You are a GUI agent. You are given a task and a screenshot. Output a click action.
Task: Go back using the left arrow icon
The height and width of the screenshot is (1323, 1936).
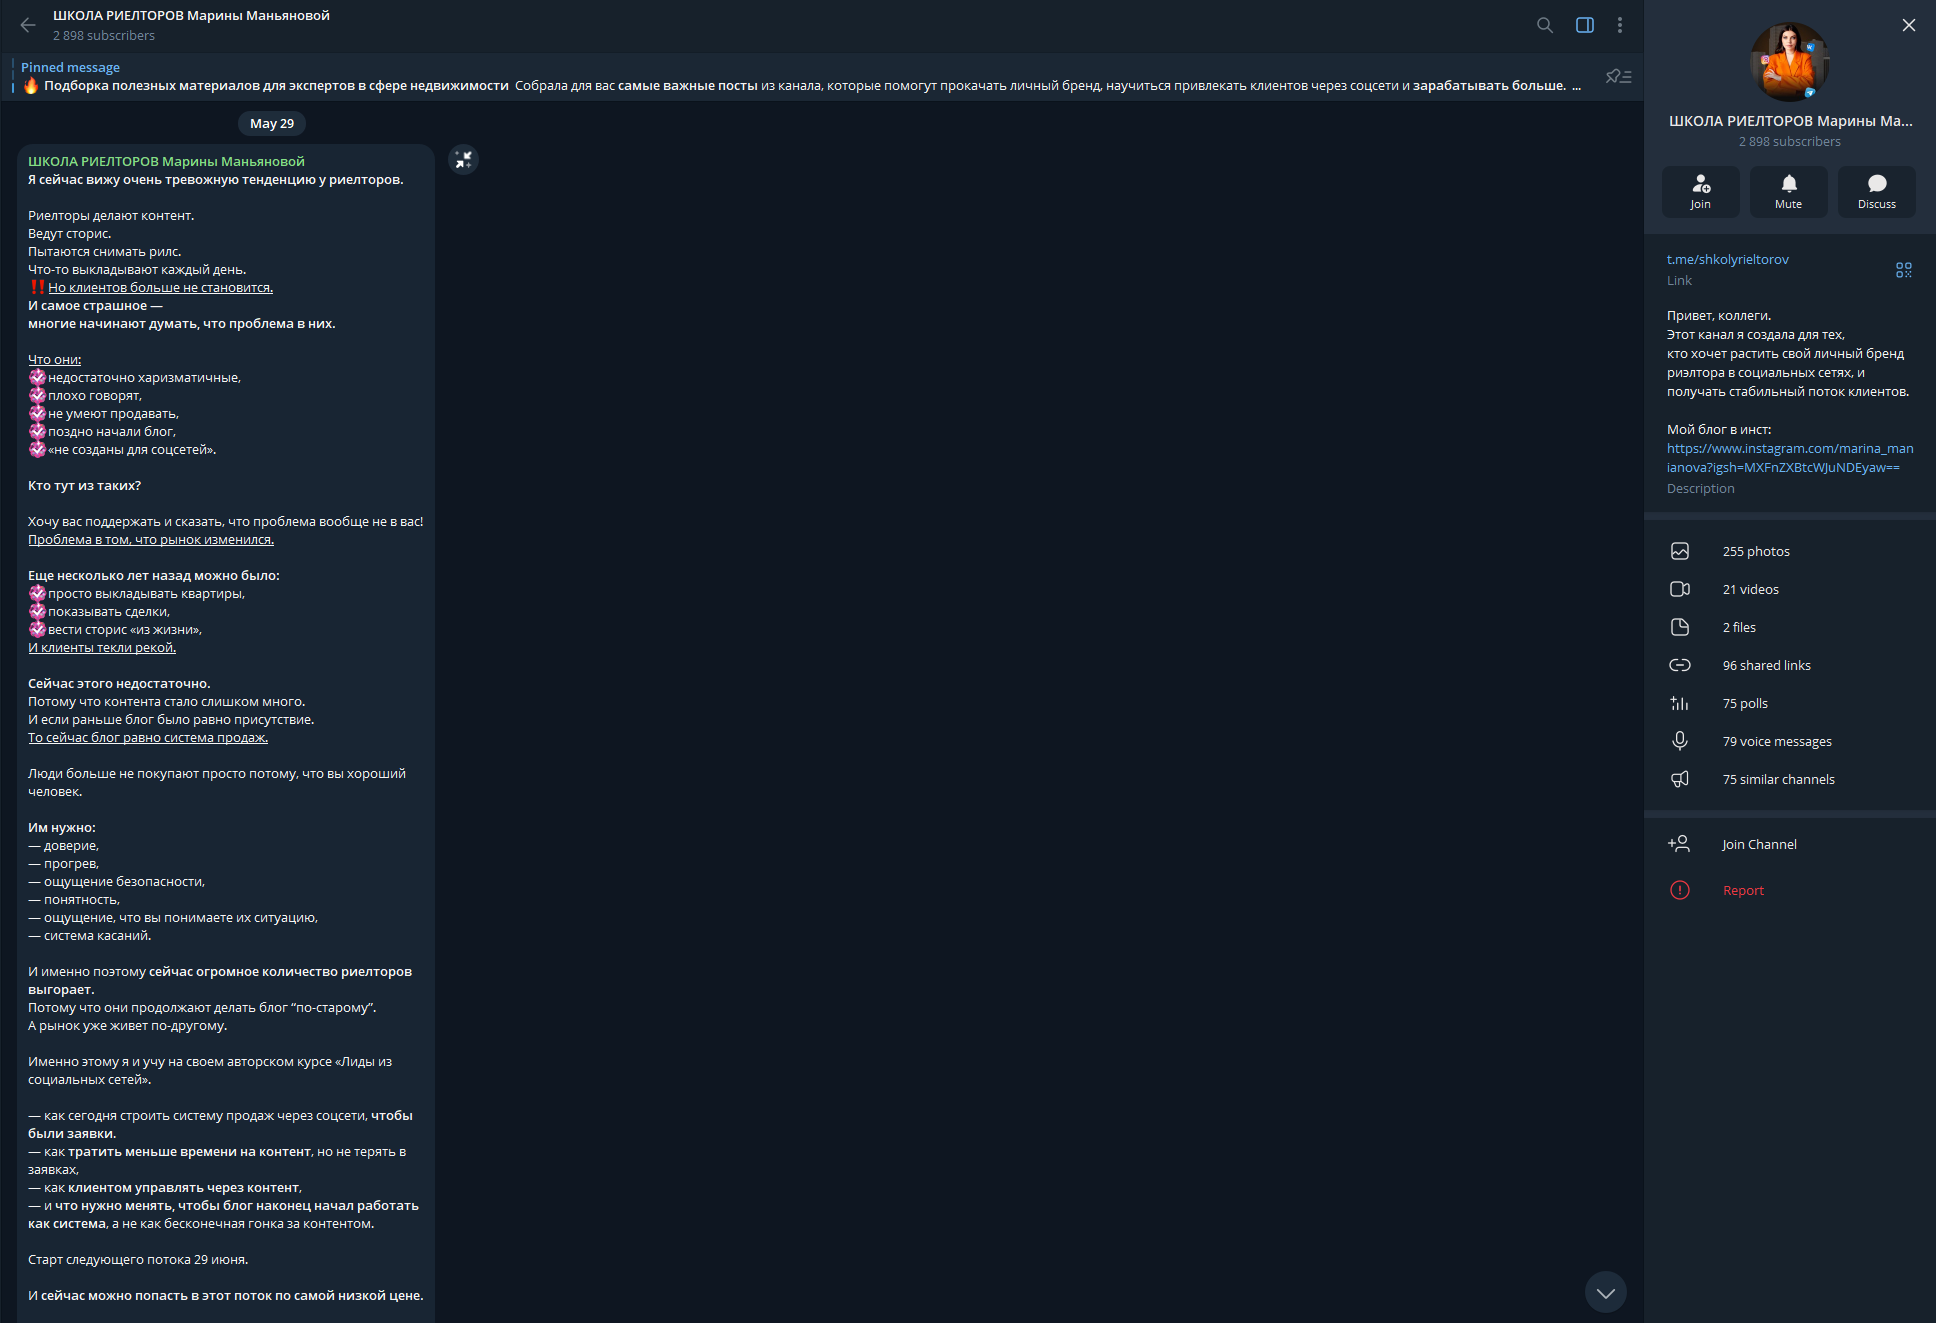[28, 25]
